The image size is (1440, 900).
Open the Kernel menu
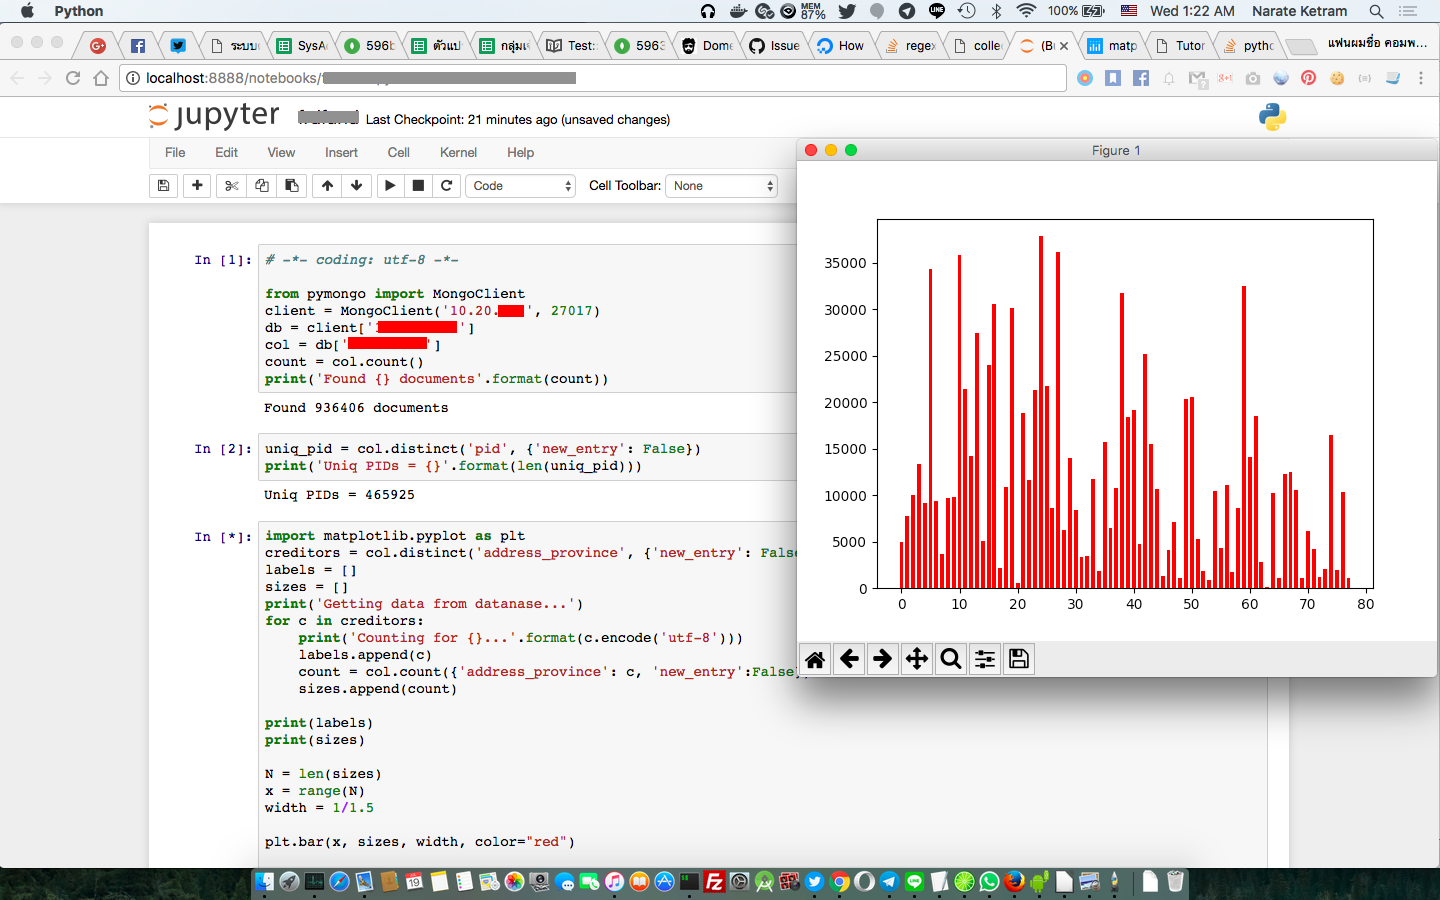coord(457,152)
